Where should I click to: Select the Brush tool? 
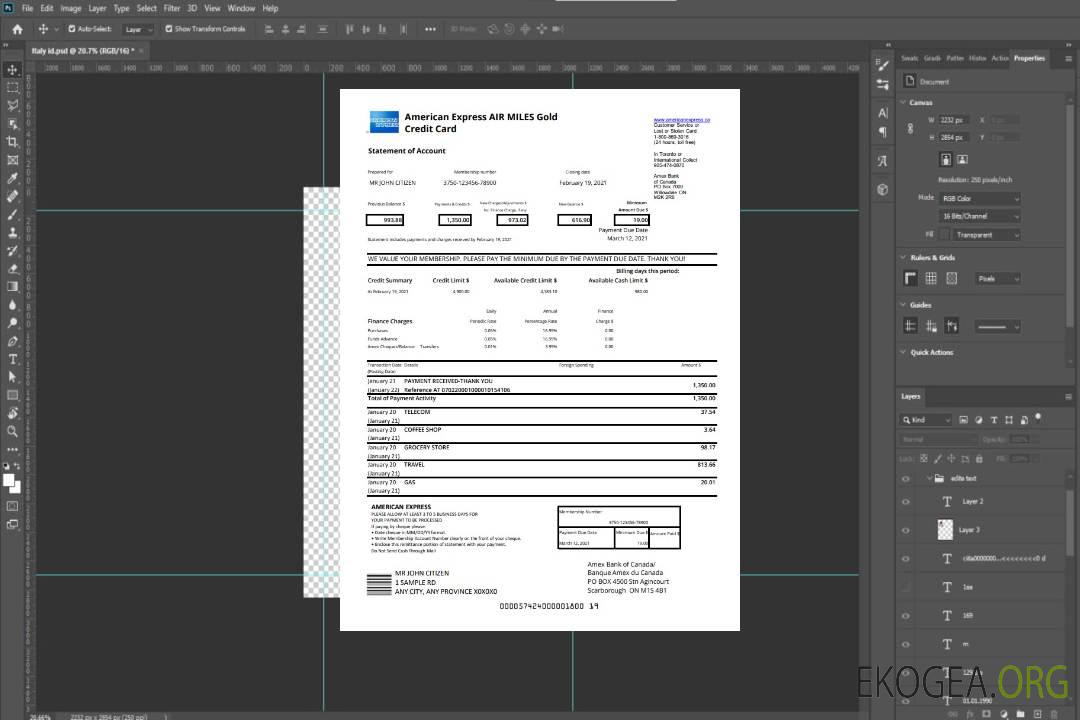(x=12, y=215)
